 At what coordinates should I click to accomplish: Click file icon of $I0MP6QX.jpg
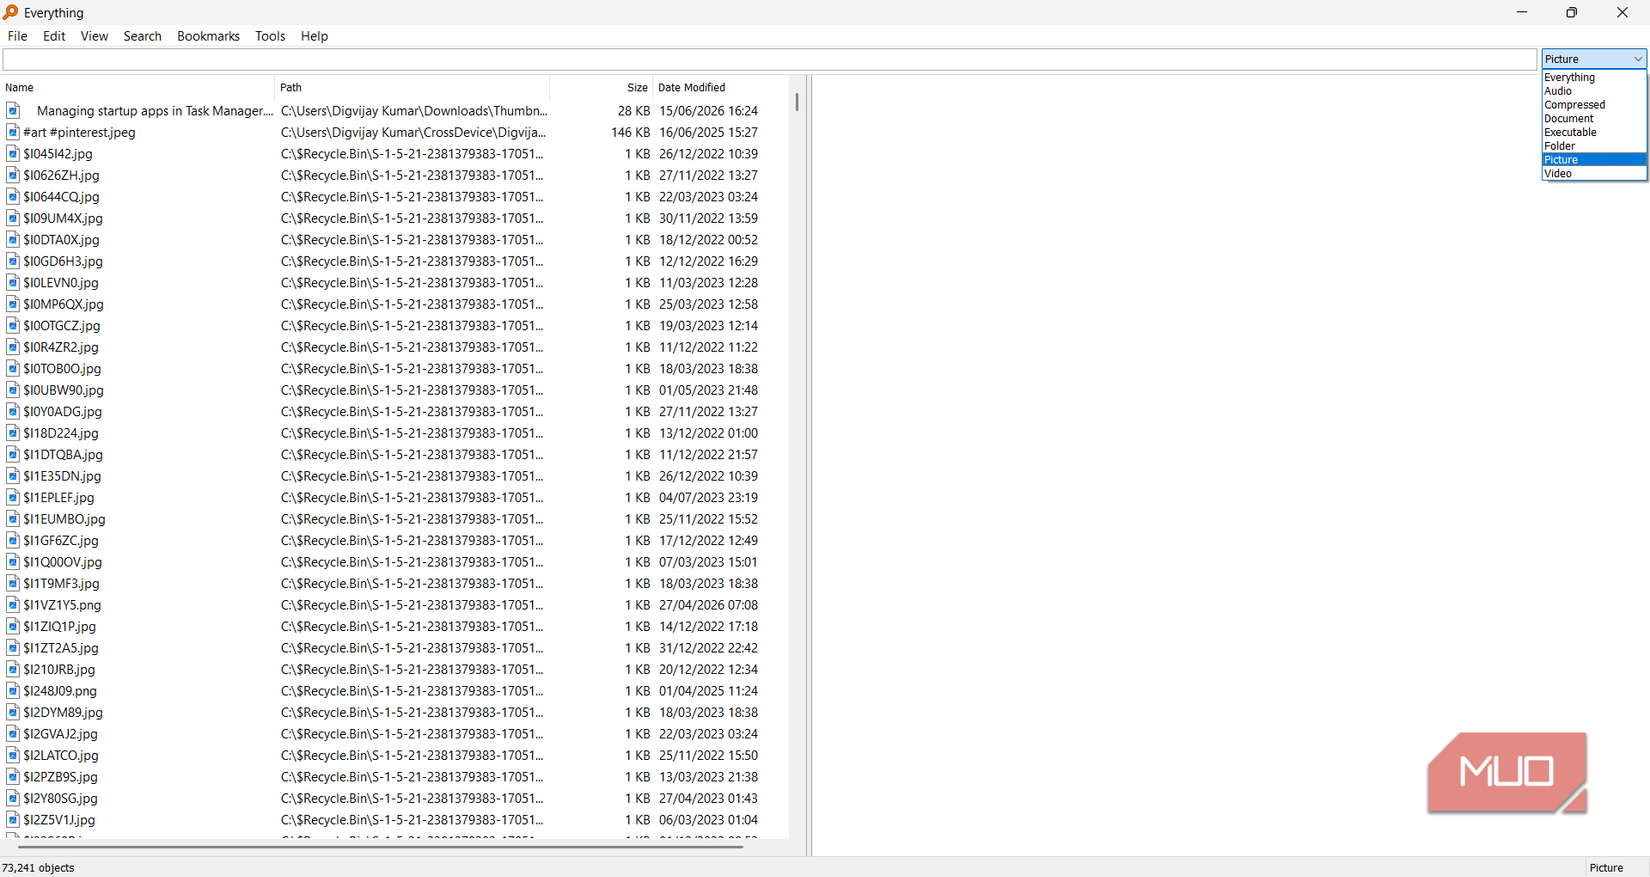pyautogui.click(x=13, y=304)
